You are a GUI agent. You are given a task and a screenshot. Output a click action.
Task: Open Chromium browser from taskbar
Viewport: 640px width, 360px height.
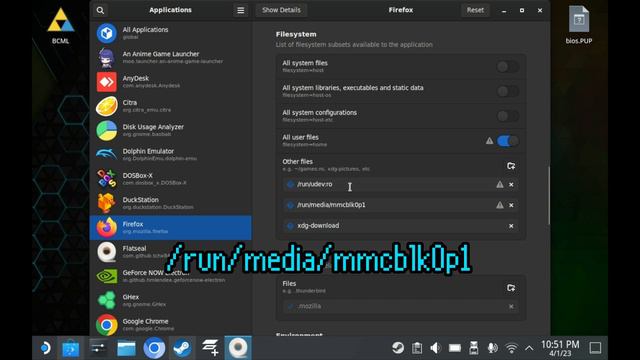(x=154, y=348)
